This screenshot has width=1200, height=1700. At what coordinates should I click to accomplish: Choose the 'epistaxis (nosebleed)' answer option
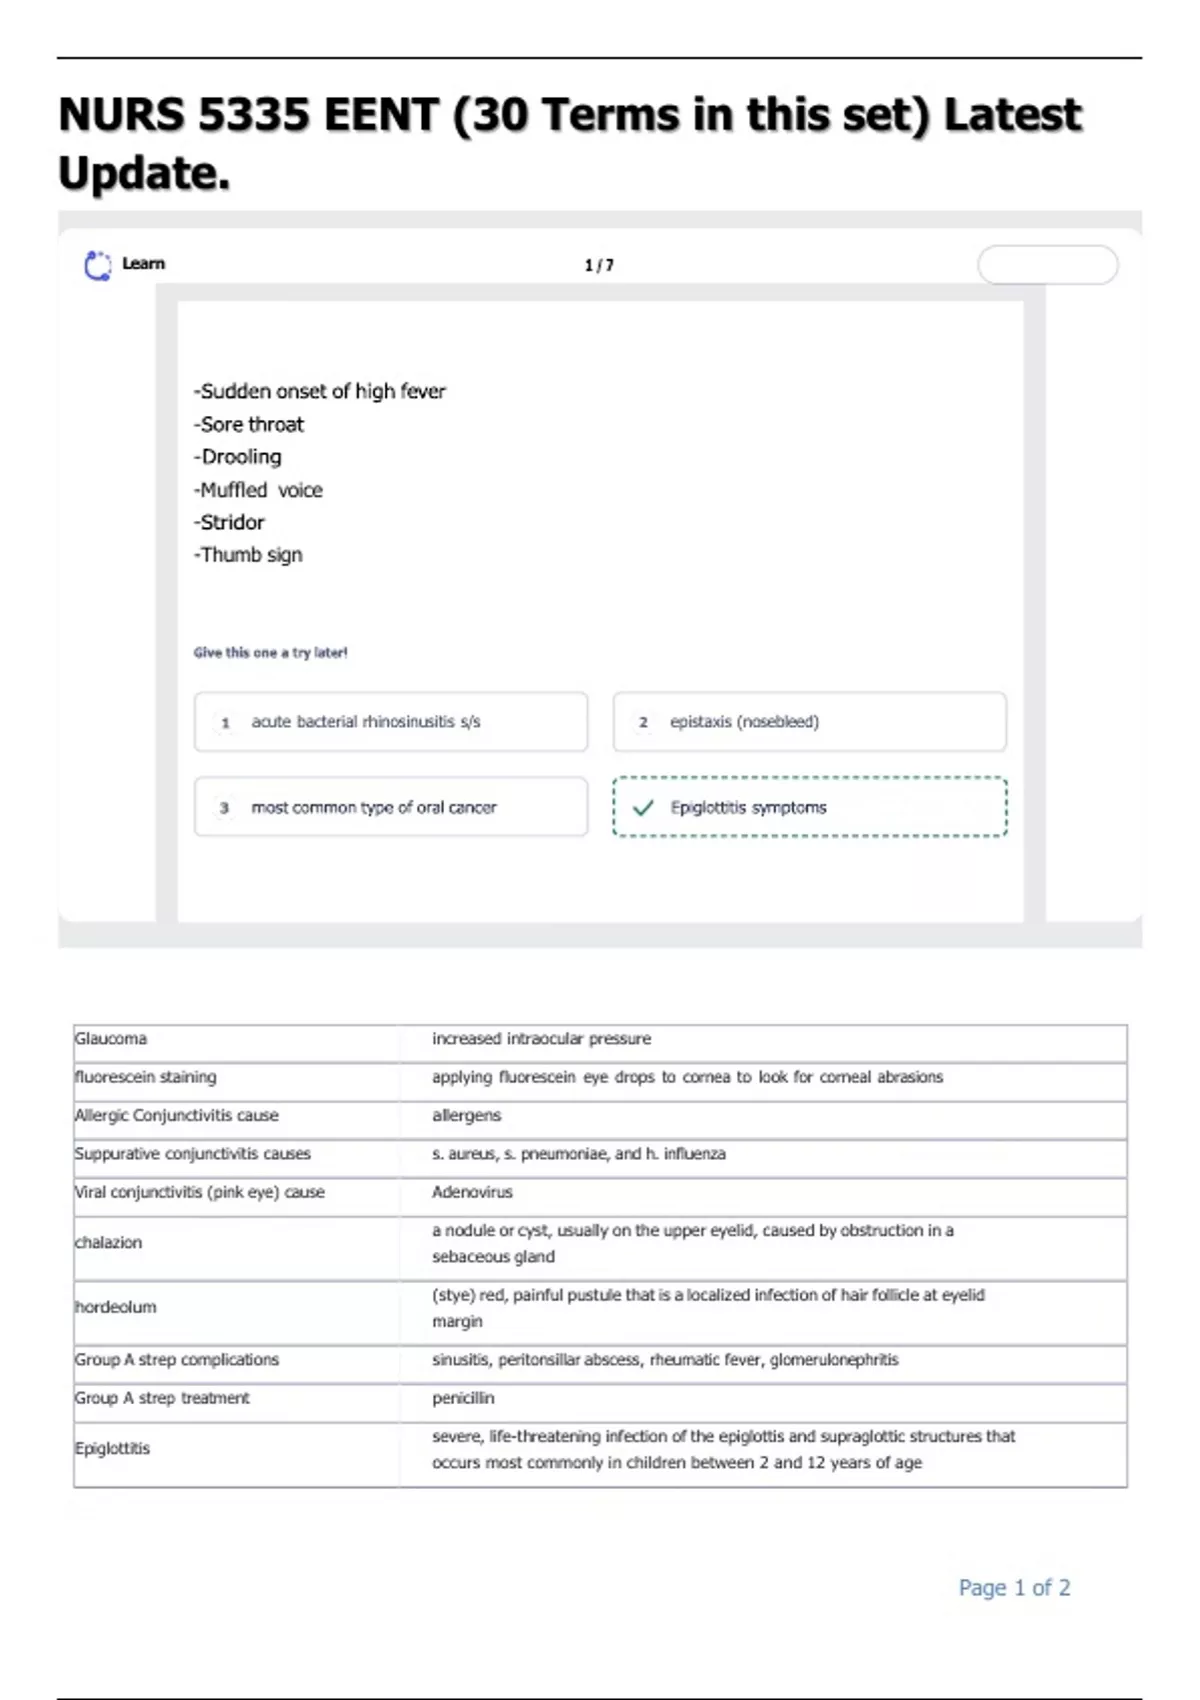click(809, 722)
